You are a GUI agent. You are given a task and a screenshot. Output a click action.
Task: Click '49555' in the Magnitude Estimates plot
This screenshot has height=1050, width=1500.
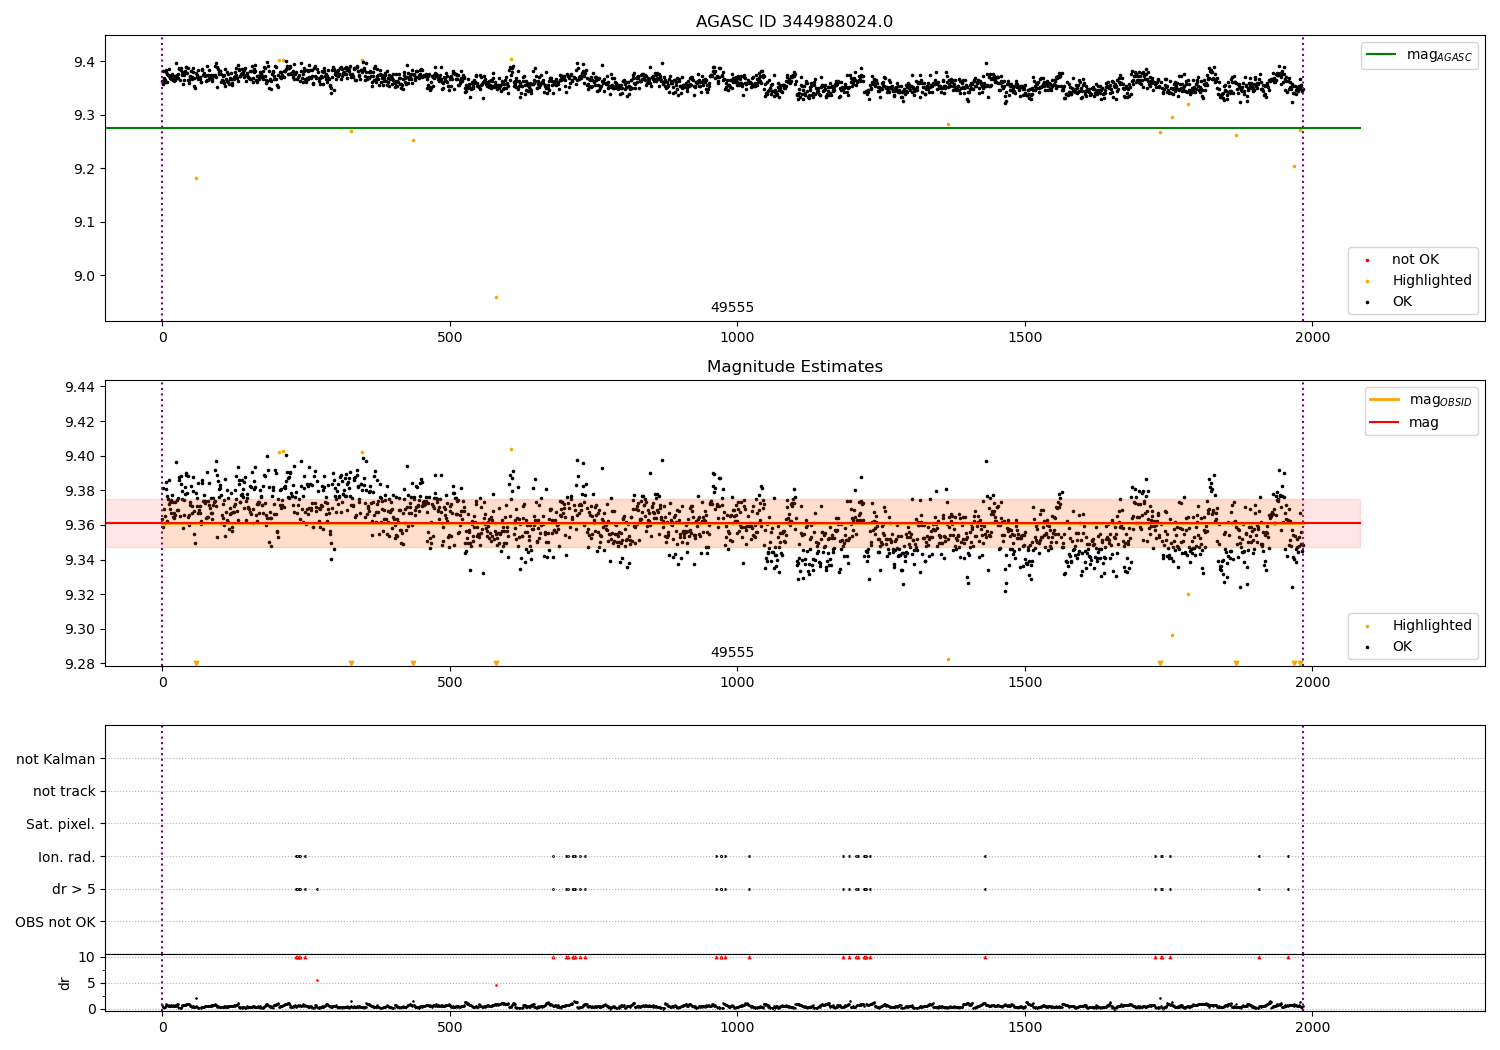[x=732, y=653]
